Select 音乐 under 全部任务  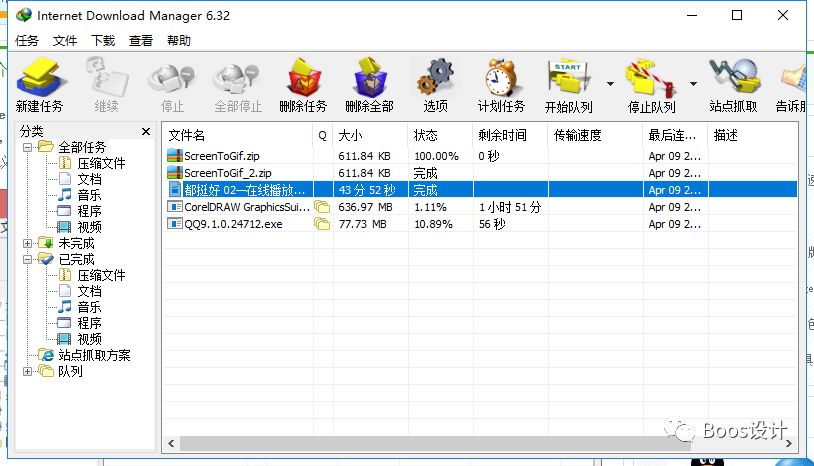[89, 196]
